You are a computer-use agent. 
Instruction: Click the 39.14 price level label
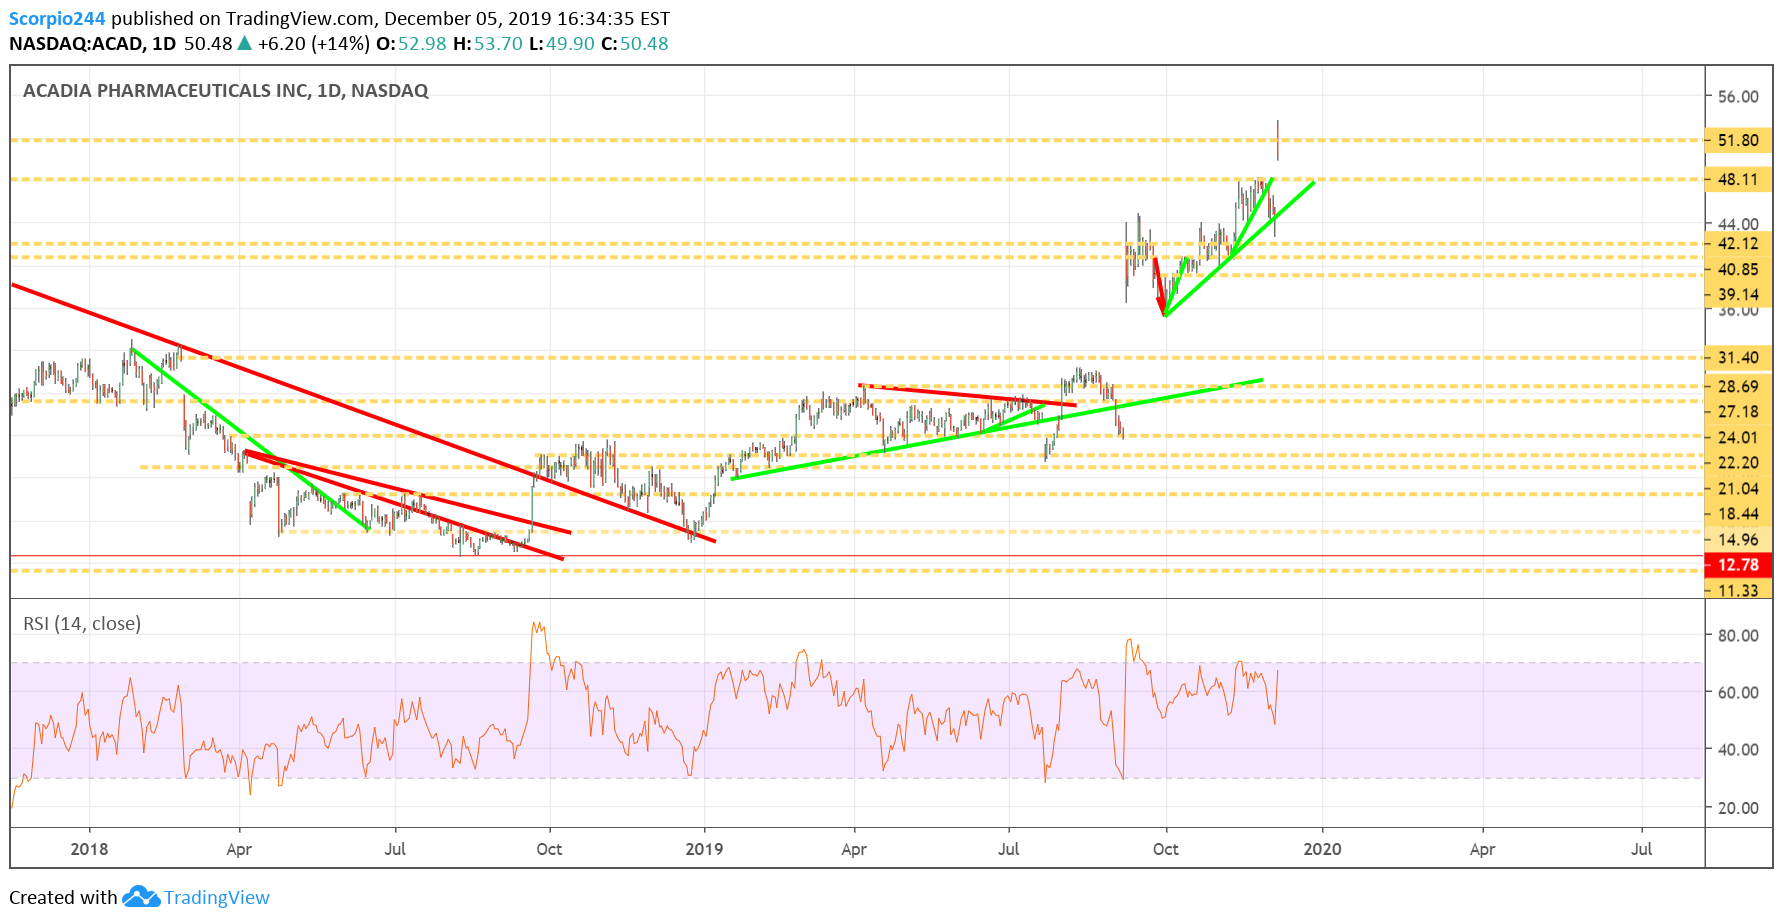1738,294
